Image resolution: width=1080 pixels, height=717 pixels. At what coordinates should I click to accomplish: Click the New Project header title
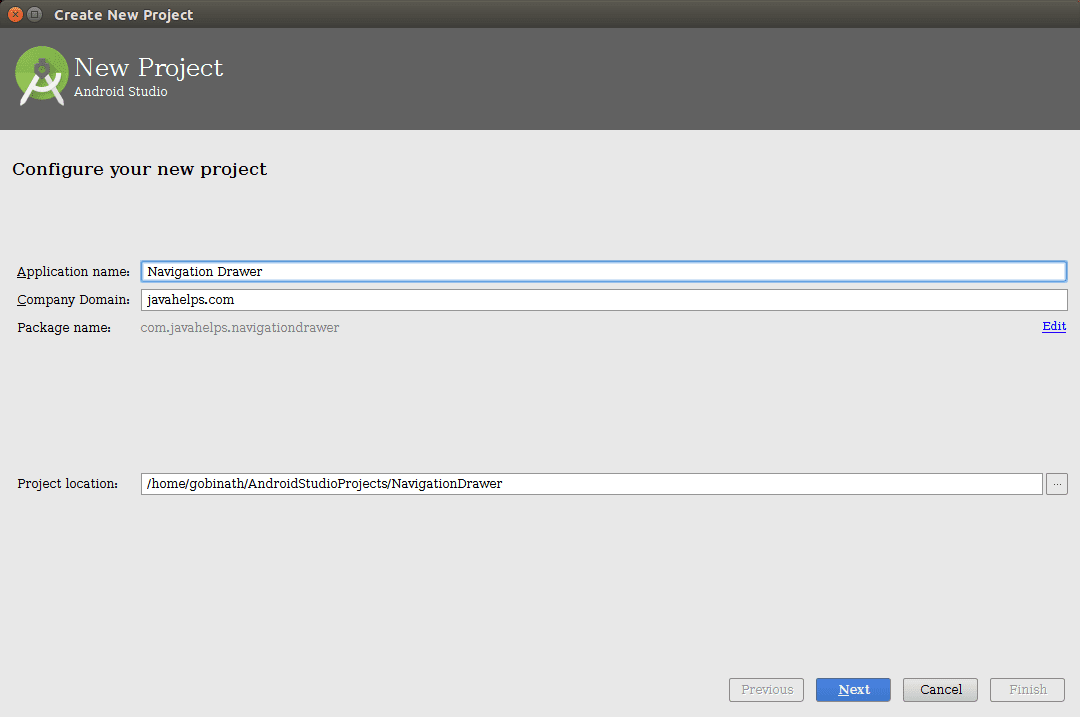coord(149,67)
